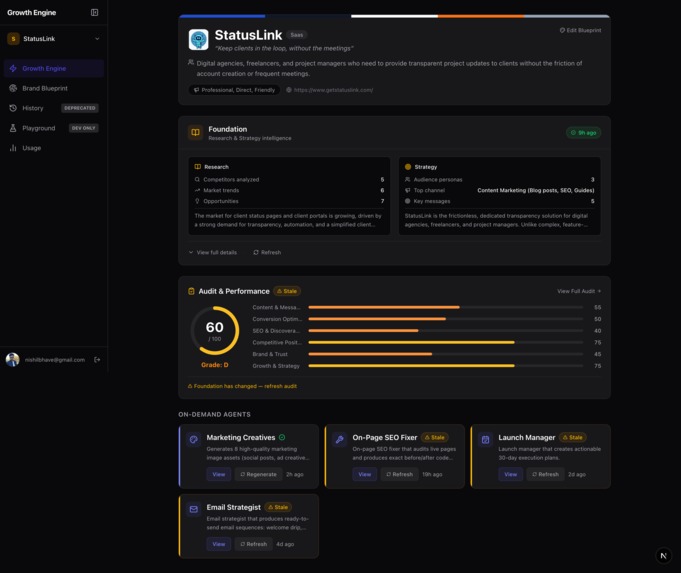This screenshot has height=573, width=681.
Task: Click the On-Page SEO Fixer wrench icon
Action: click(340, 439)
